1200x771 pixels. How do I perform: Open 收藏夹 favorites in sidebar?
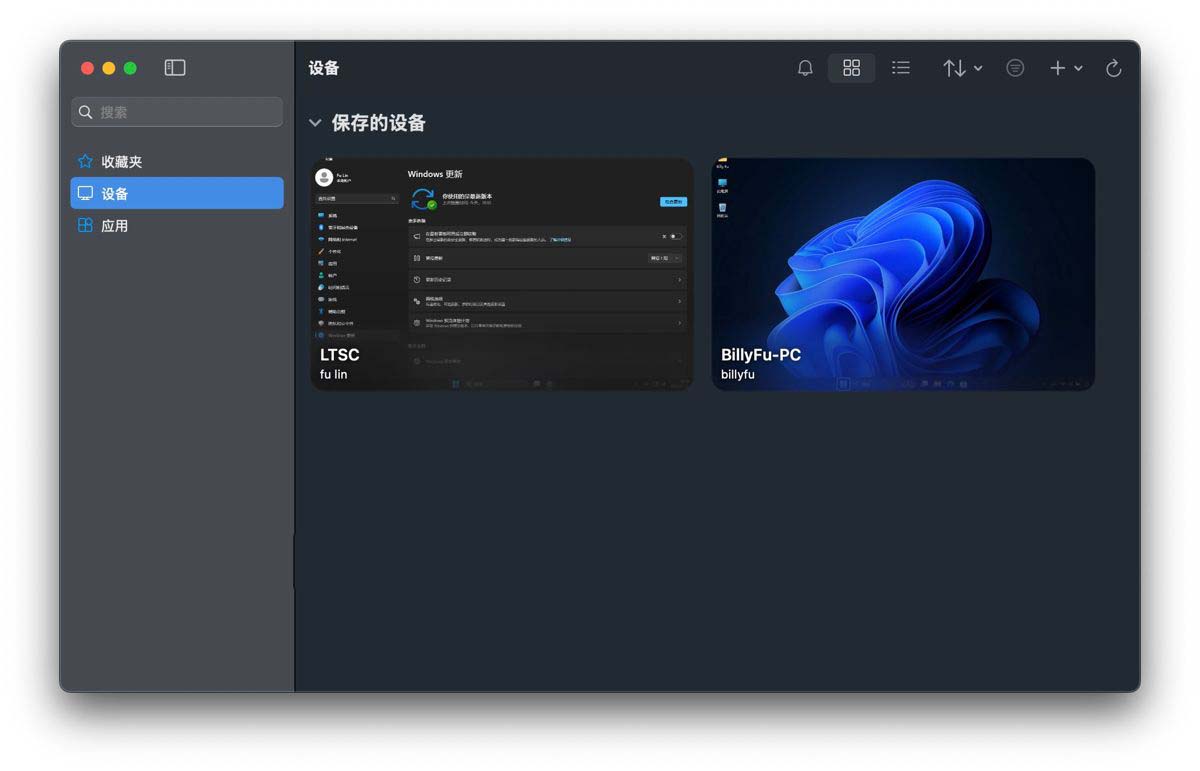tap(177, 161)
